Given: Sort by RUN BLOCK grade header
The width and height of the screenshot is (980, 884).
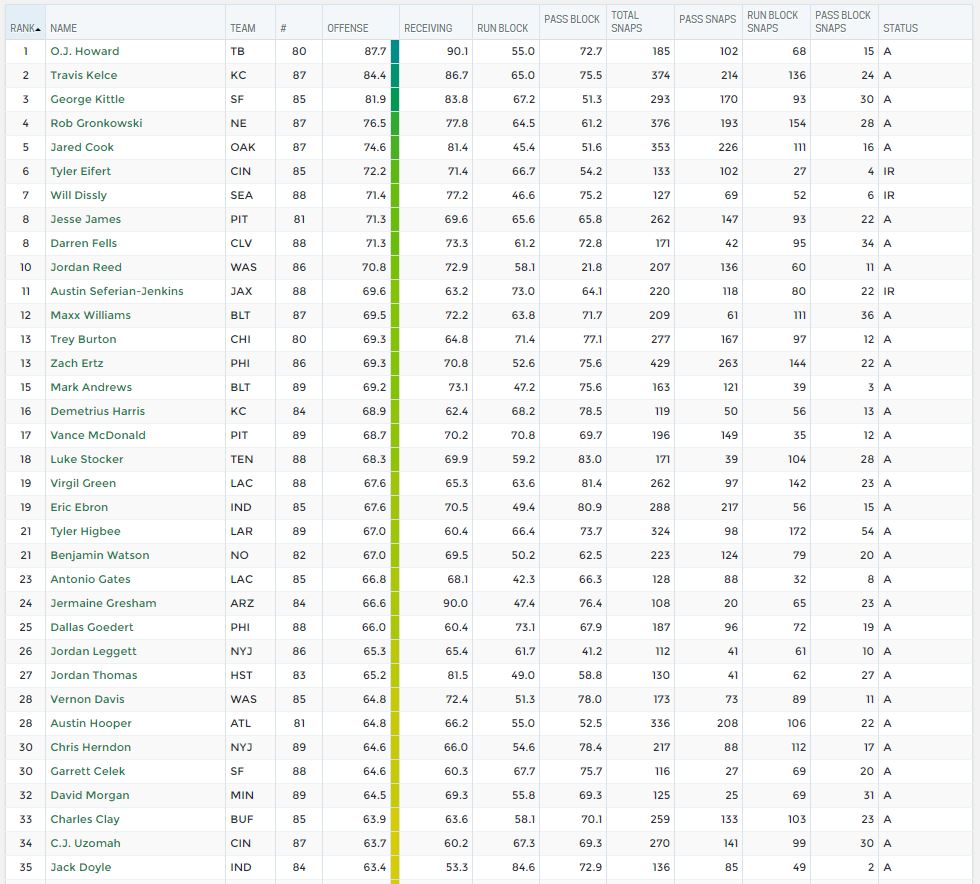Looking at the screenshot, I should pyautogui.click(x=502, y=28).
